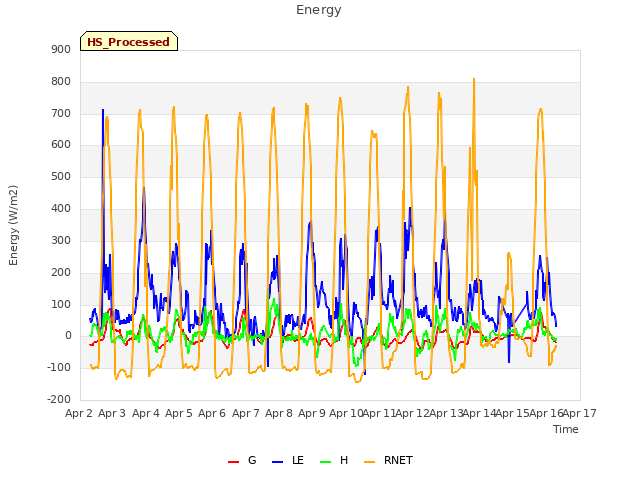Viewport: 640px width, 480px height.
Task: Click the Energy chart title
Action: tap(318, 10)
